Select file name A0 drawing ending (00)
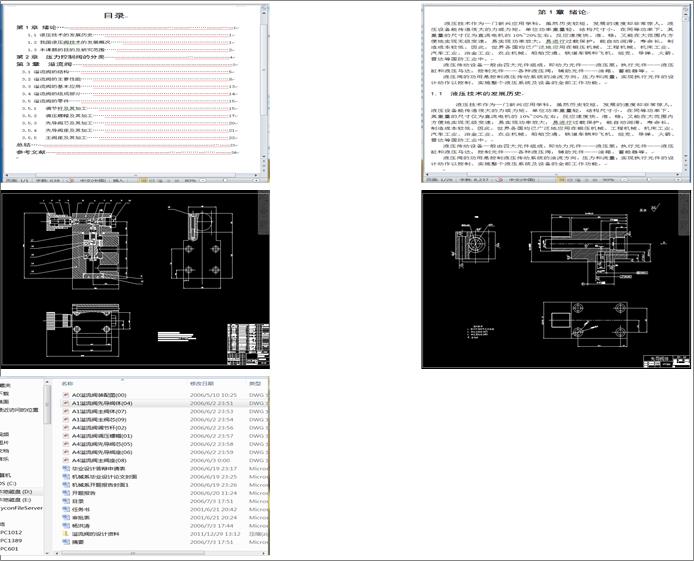 pos(99,395)
